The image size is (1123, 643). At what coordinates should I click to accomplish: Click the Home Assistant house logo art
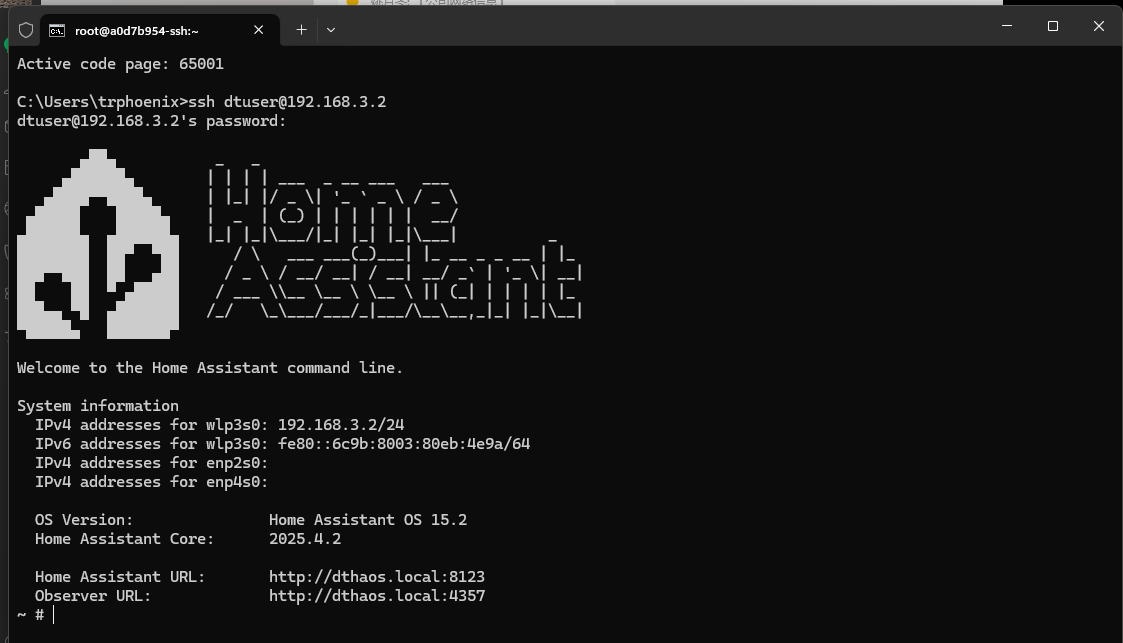coord(98,245)
